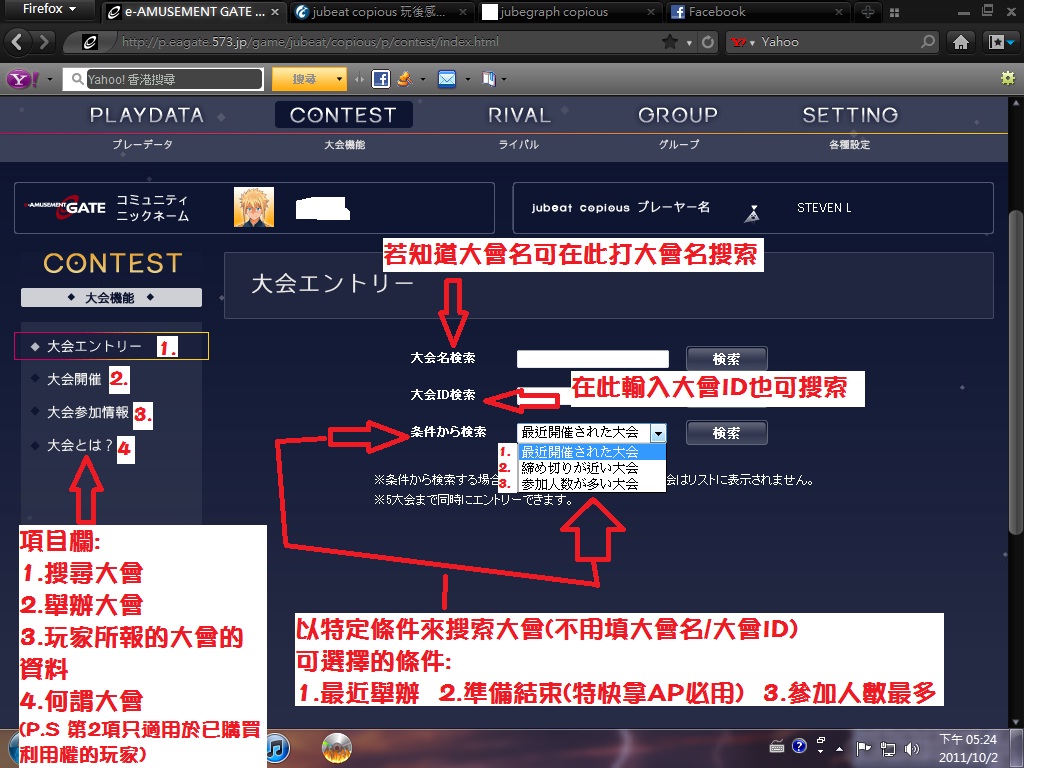Open 大会開催 in the sidebar
The height and width of the screenshot is (768, 1040).
click(x=74, y=379)
